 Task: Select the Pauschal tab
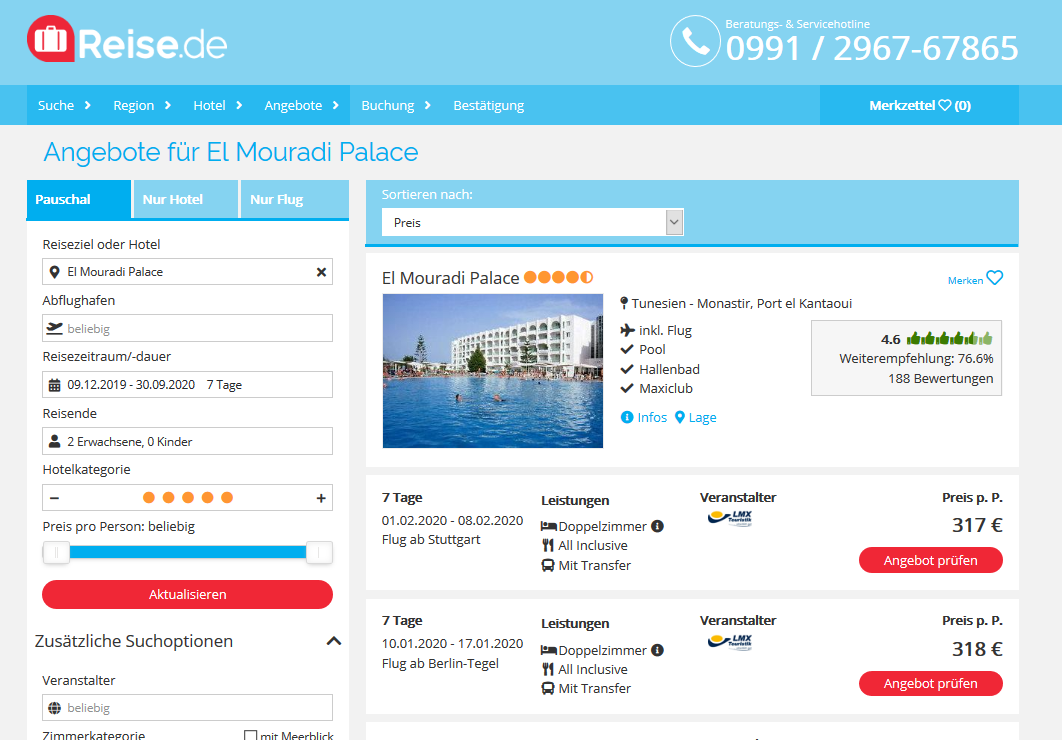point(79,199)
